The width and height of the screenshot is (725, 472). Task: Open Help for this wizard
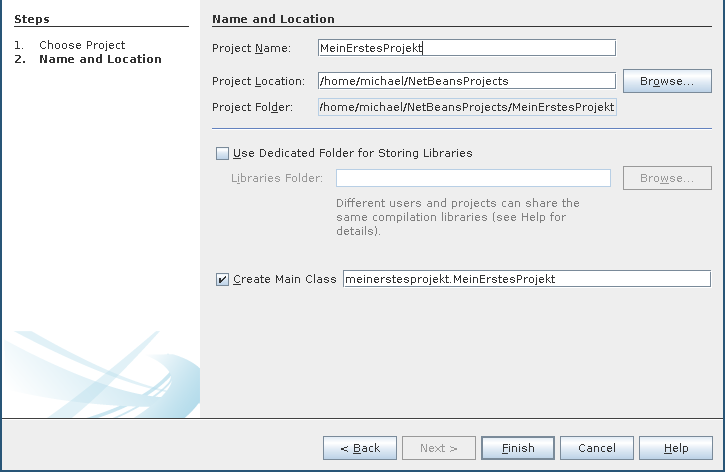pyautogui.click(x=676, y=448)
